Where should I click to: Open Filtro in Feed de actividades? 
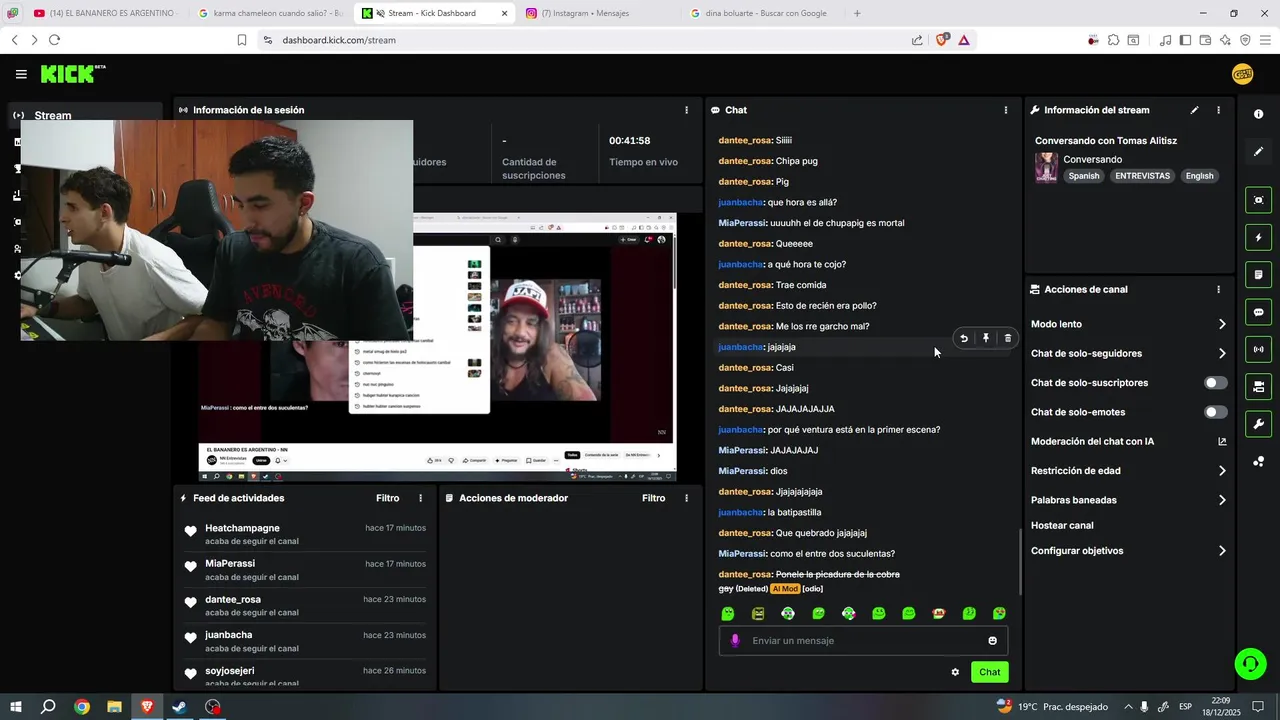387,498
